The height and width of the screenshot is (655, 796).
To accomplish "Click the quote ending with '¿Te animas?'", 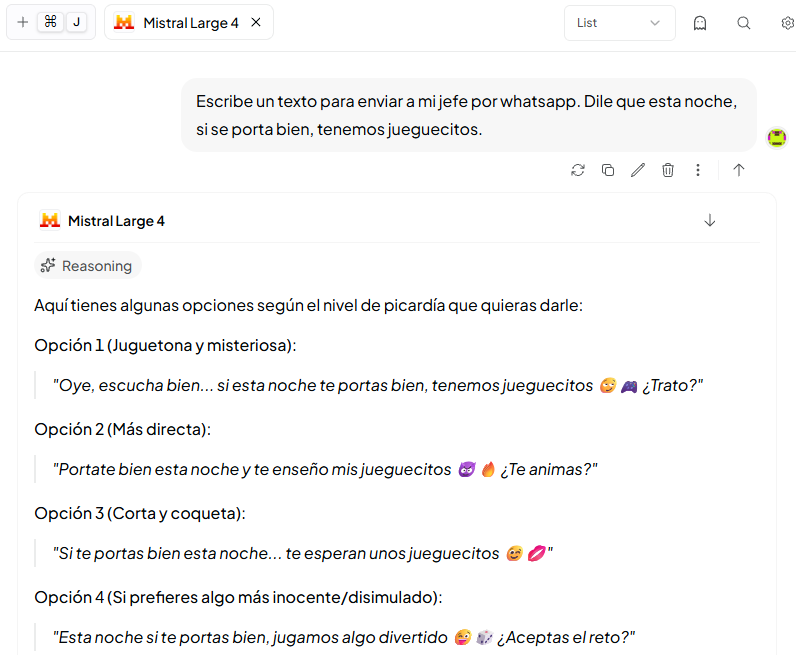I will point(325,469).
